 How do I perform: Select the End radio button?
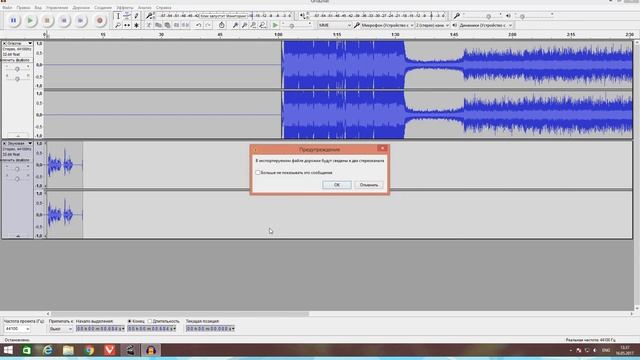click(130, 321)
